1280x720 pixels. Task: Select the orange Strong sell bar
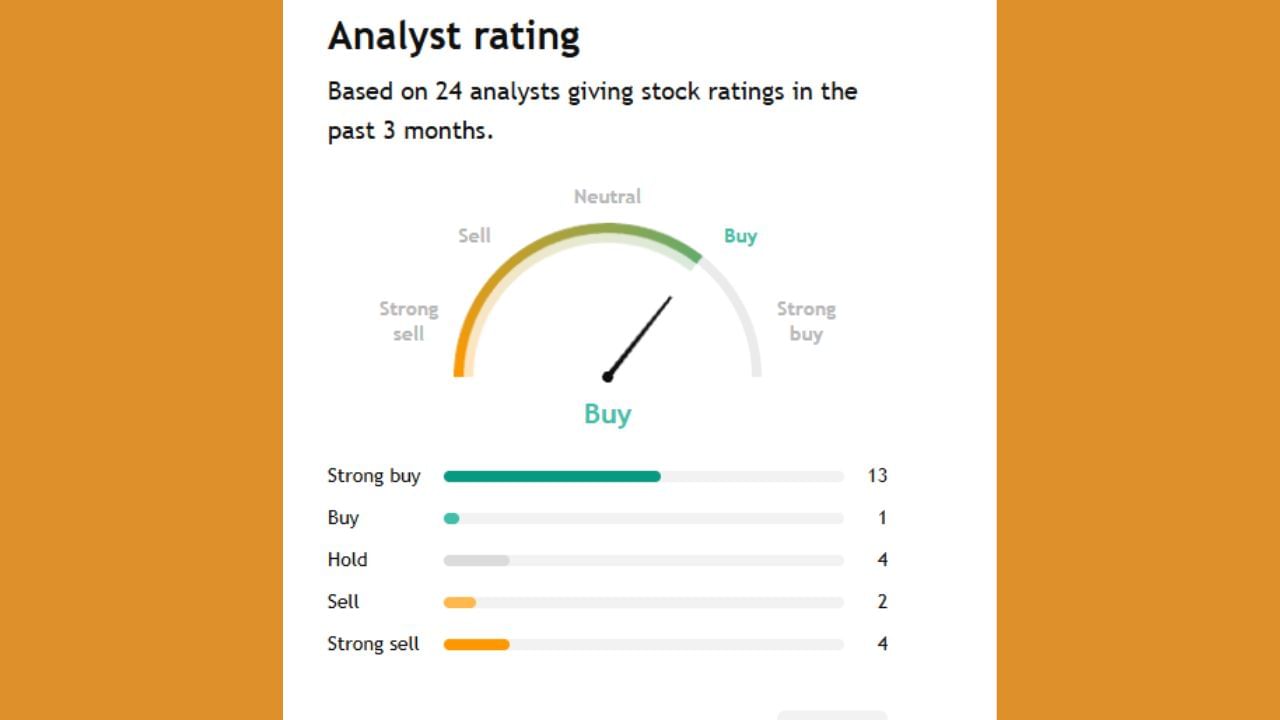(x=476, y=644)
